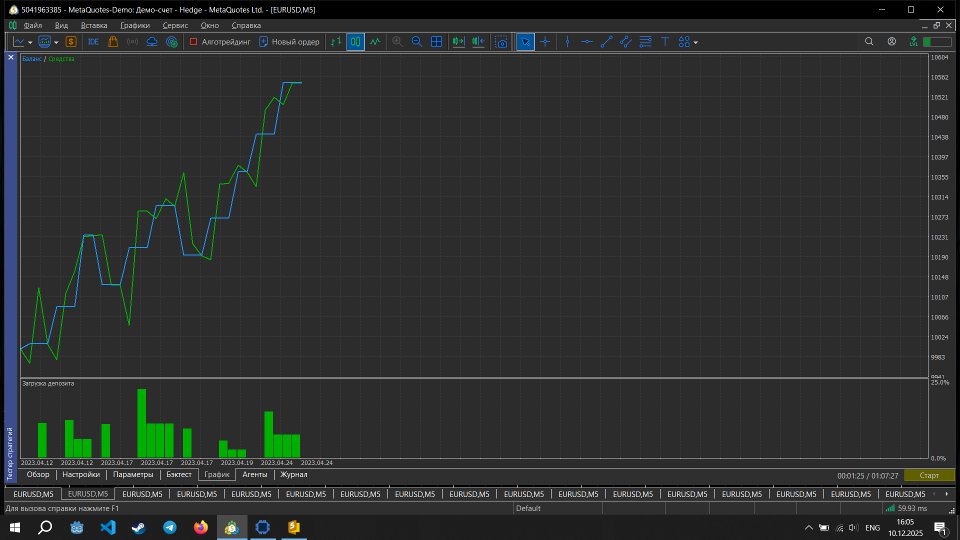This screenshot has width=960, height=540.
Task: Click the zoom out magnifier
Action: click(417, 42)
